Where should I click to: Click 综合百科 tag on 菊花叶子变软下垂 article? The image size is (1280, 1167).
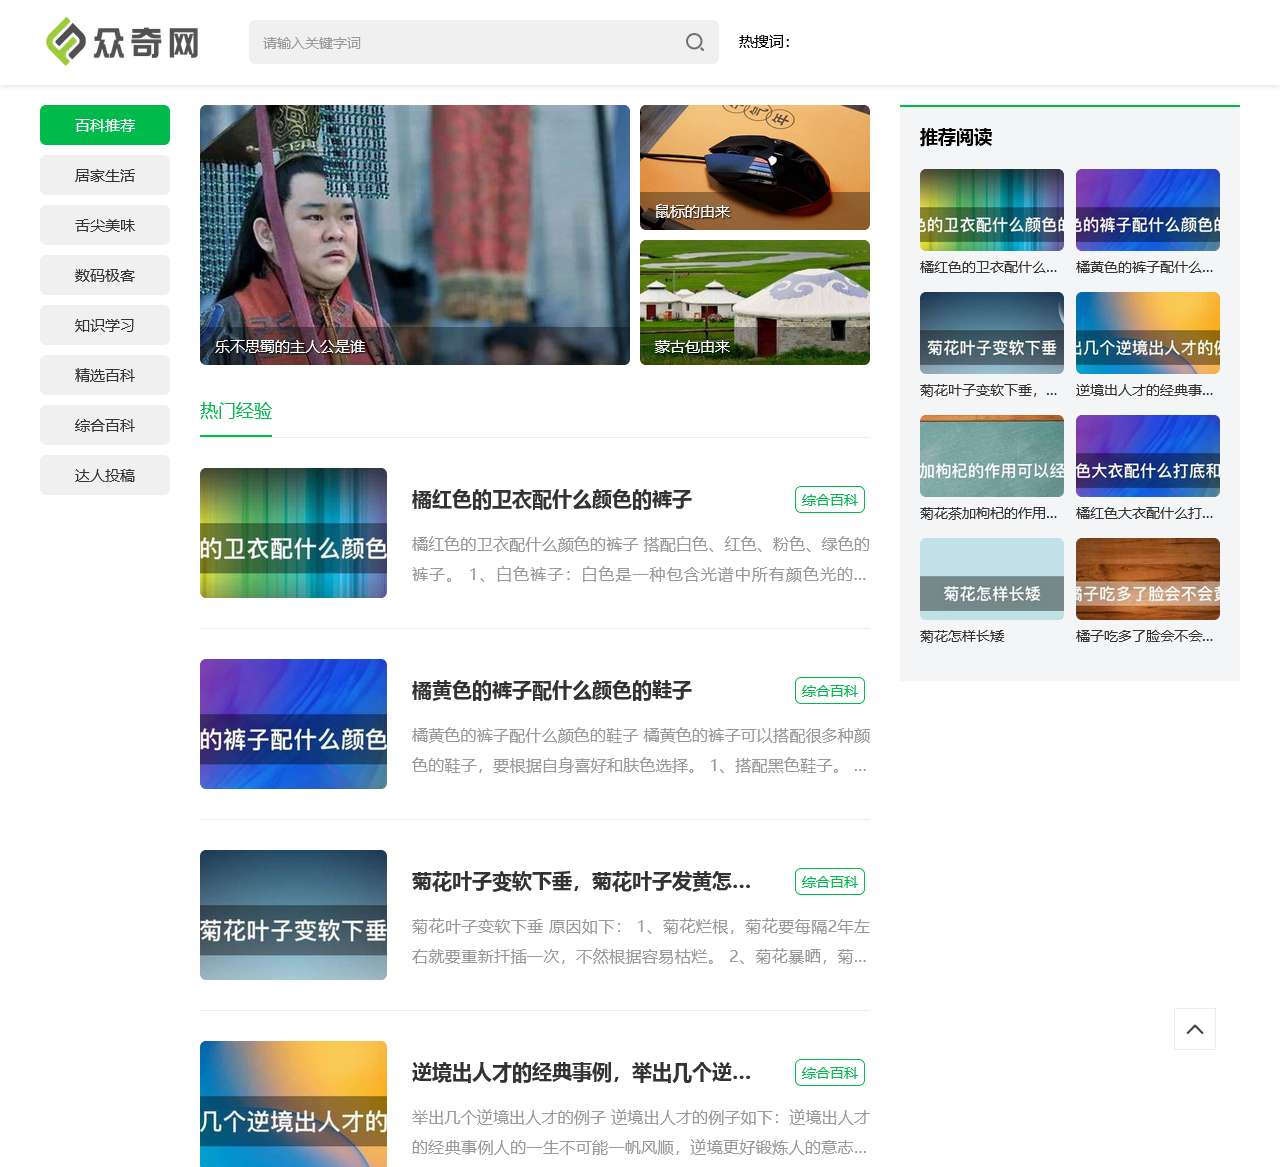click(829, 882)
